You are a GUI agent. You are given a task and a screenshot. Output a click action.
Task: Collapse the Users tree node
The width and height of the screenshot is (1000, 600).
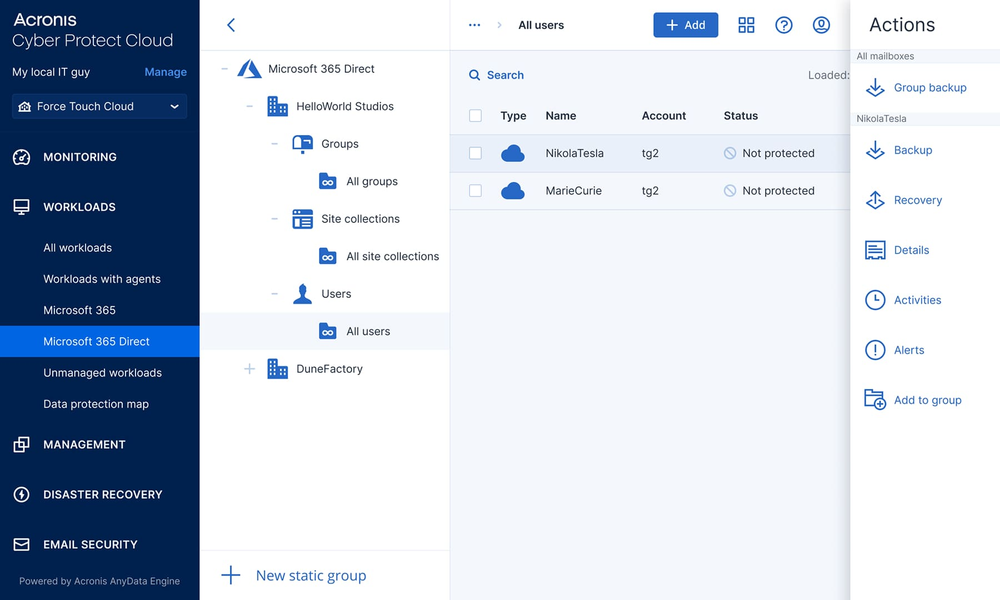274,294
